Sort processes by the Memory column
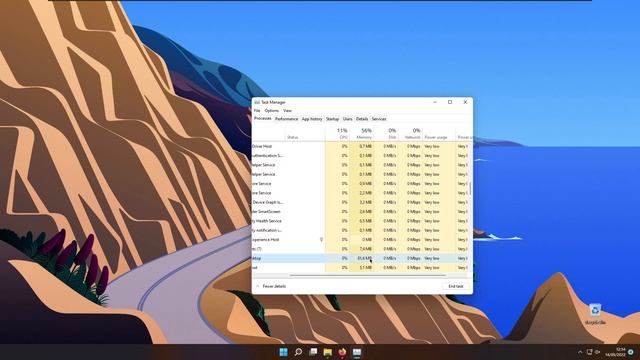640x360 pixels. pyautogui.click(x=362, y=133)
